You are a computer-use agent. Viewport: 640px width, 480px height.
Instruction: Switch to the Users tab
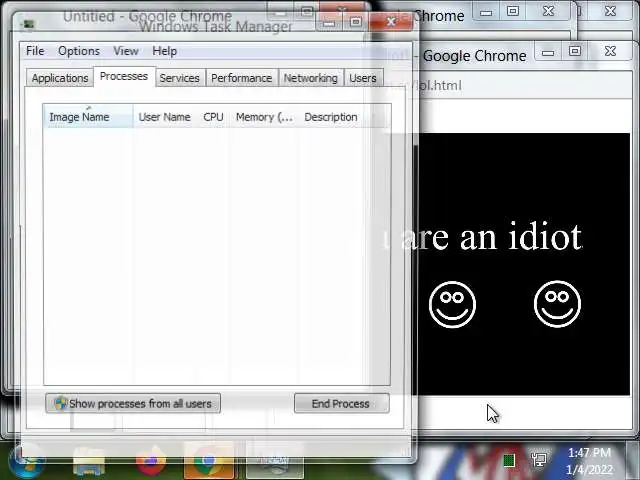coord(363,78)
